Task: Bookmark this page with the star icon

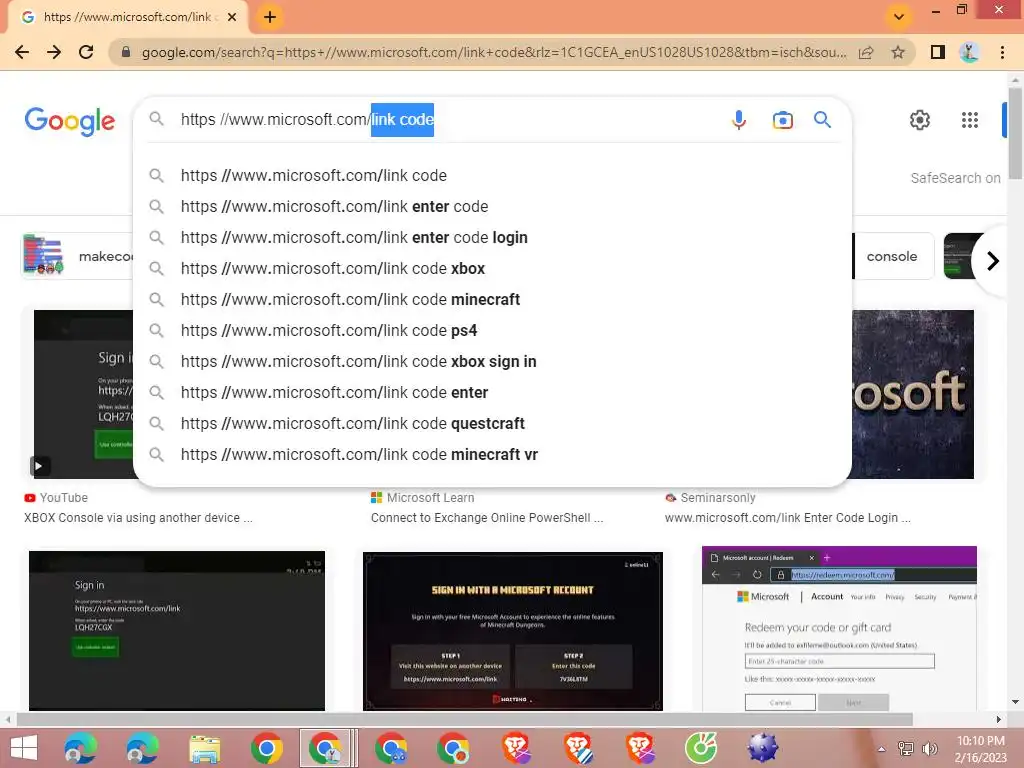Action: 899,52
